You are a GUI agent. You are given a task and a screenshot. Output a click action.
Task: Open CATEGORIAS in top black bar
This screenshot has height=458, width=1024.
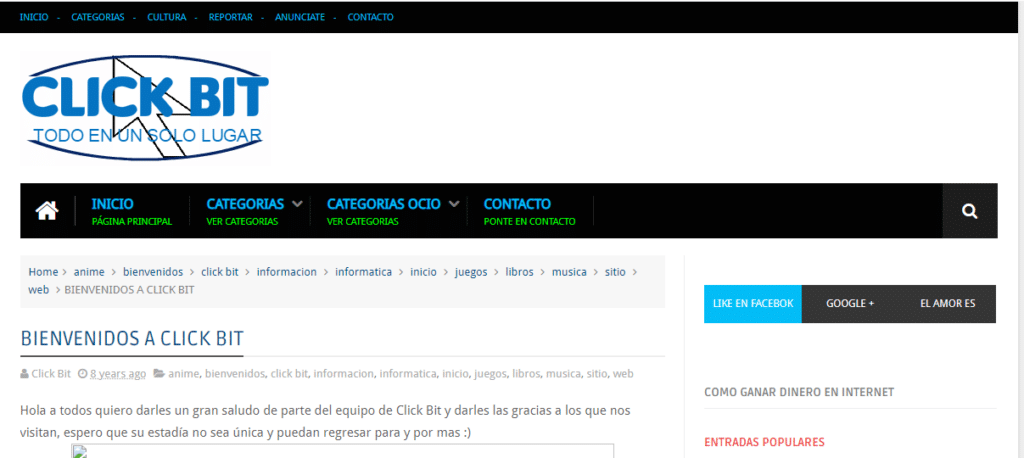coord(98,17)
